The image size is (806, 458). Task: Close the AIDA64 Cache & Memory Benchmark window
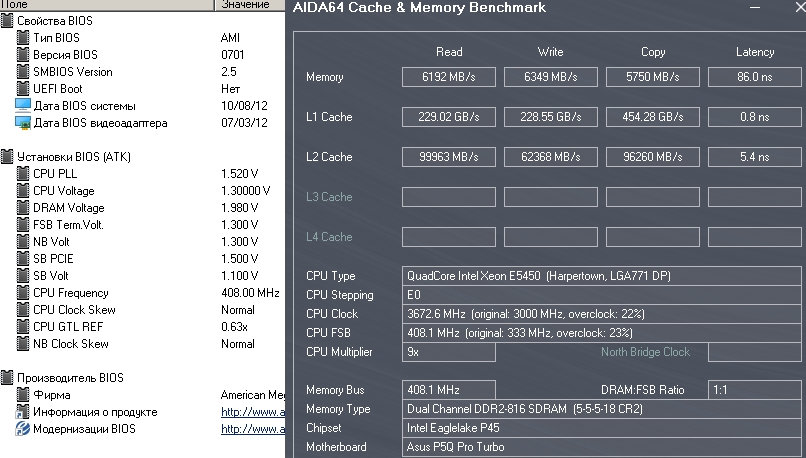[x=800, y=7]
